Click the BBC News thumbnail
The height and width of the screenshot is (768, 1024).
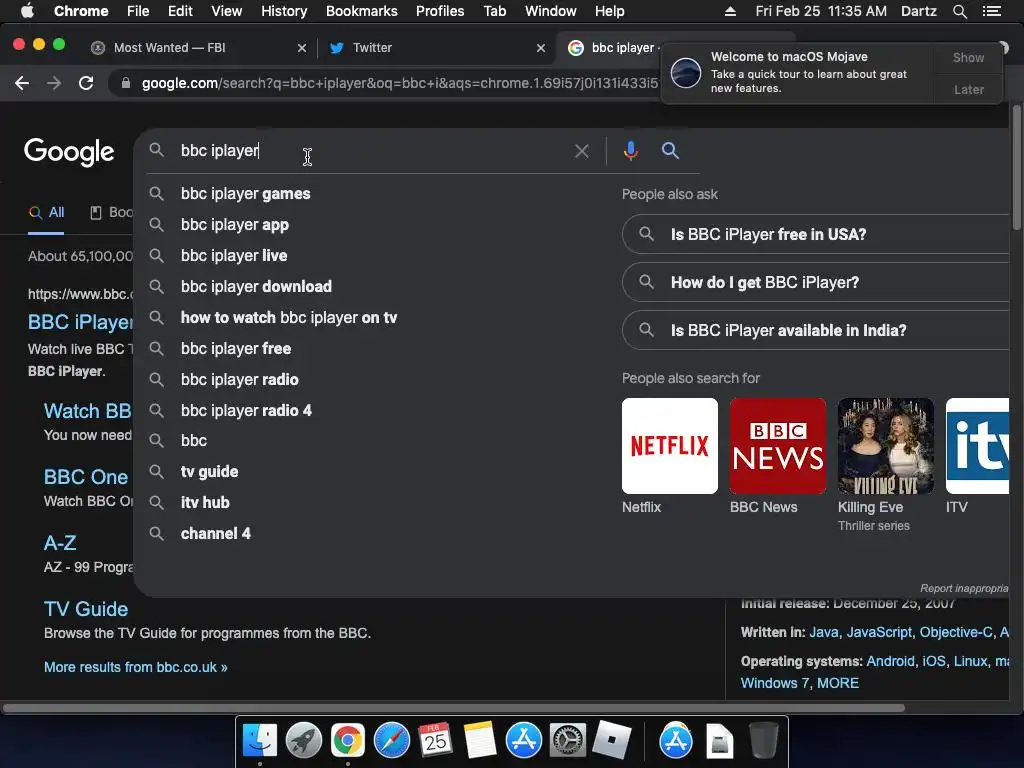[778, 446]
